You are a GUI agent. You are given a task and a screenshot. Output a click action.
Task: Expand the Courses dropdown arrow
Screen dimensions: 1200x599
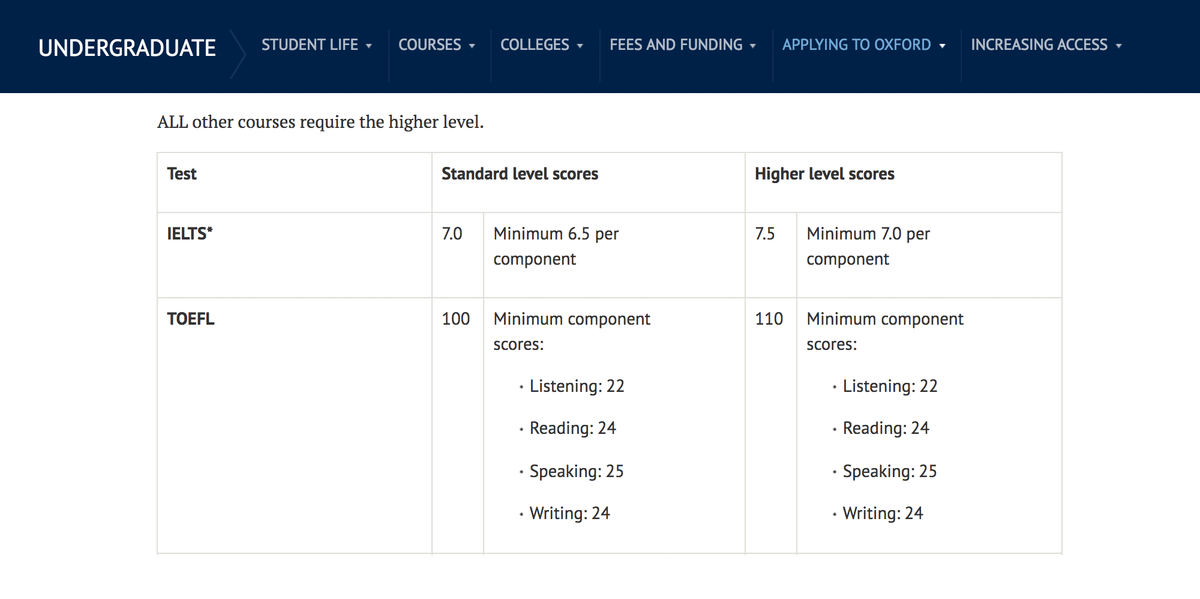pyautogui.click(x=472, y=45)
